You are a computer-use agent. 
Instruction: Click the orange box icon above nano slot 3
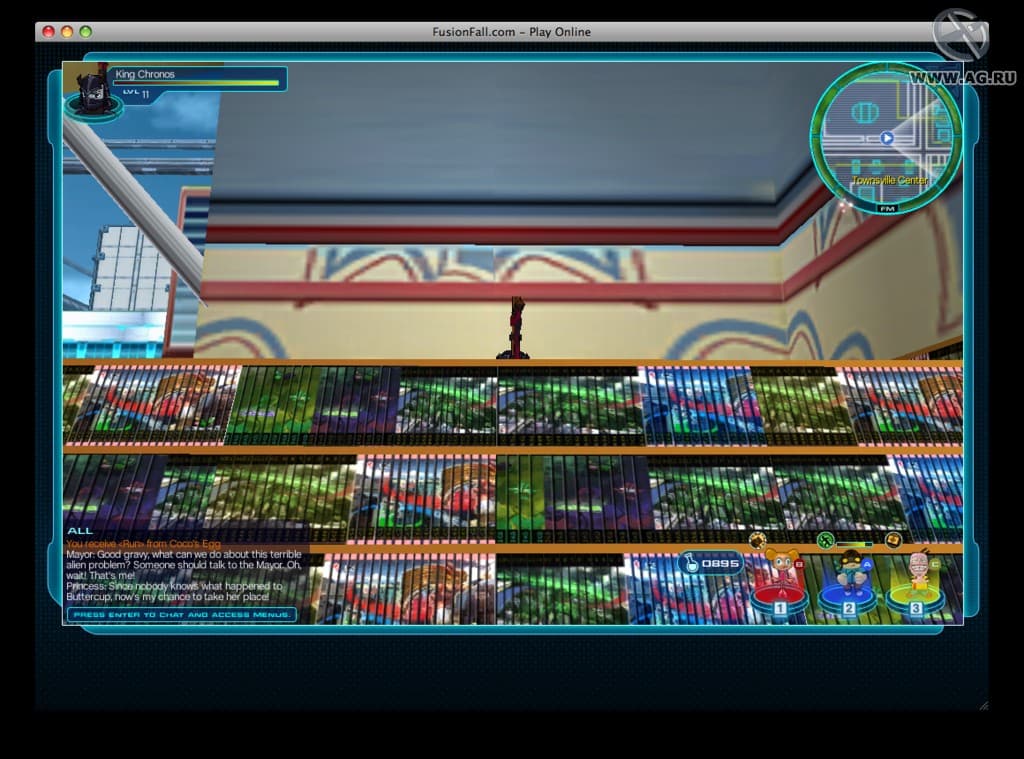[x=893, y=540]
